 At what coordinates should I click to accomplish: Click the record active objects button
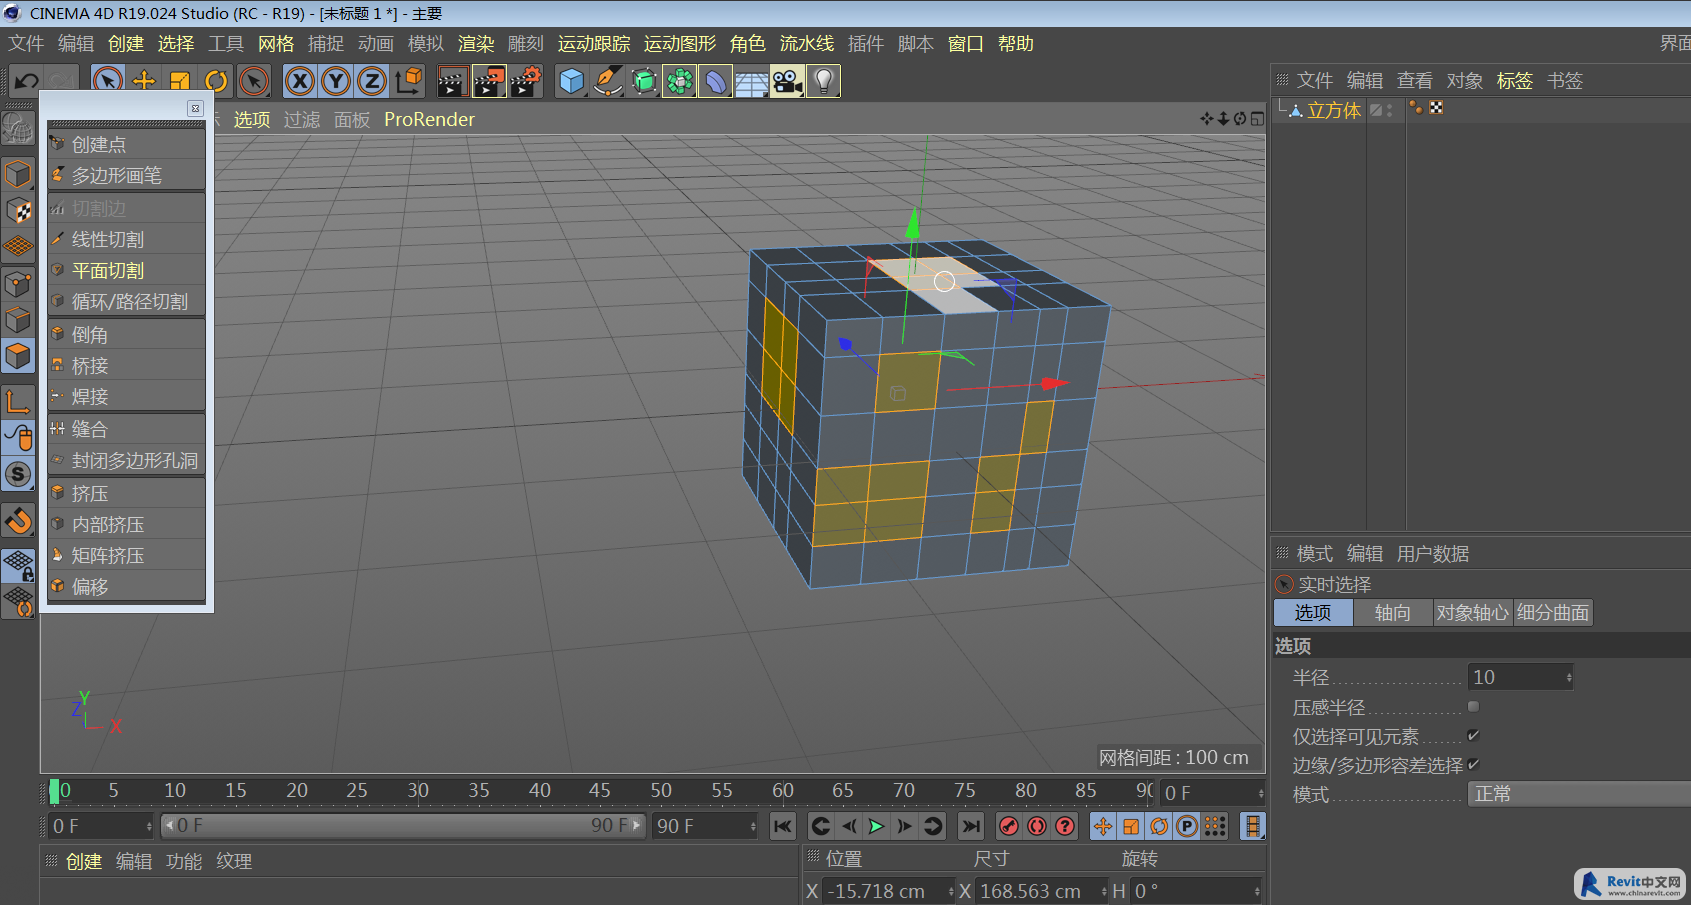[1009, 826]
